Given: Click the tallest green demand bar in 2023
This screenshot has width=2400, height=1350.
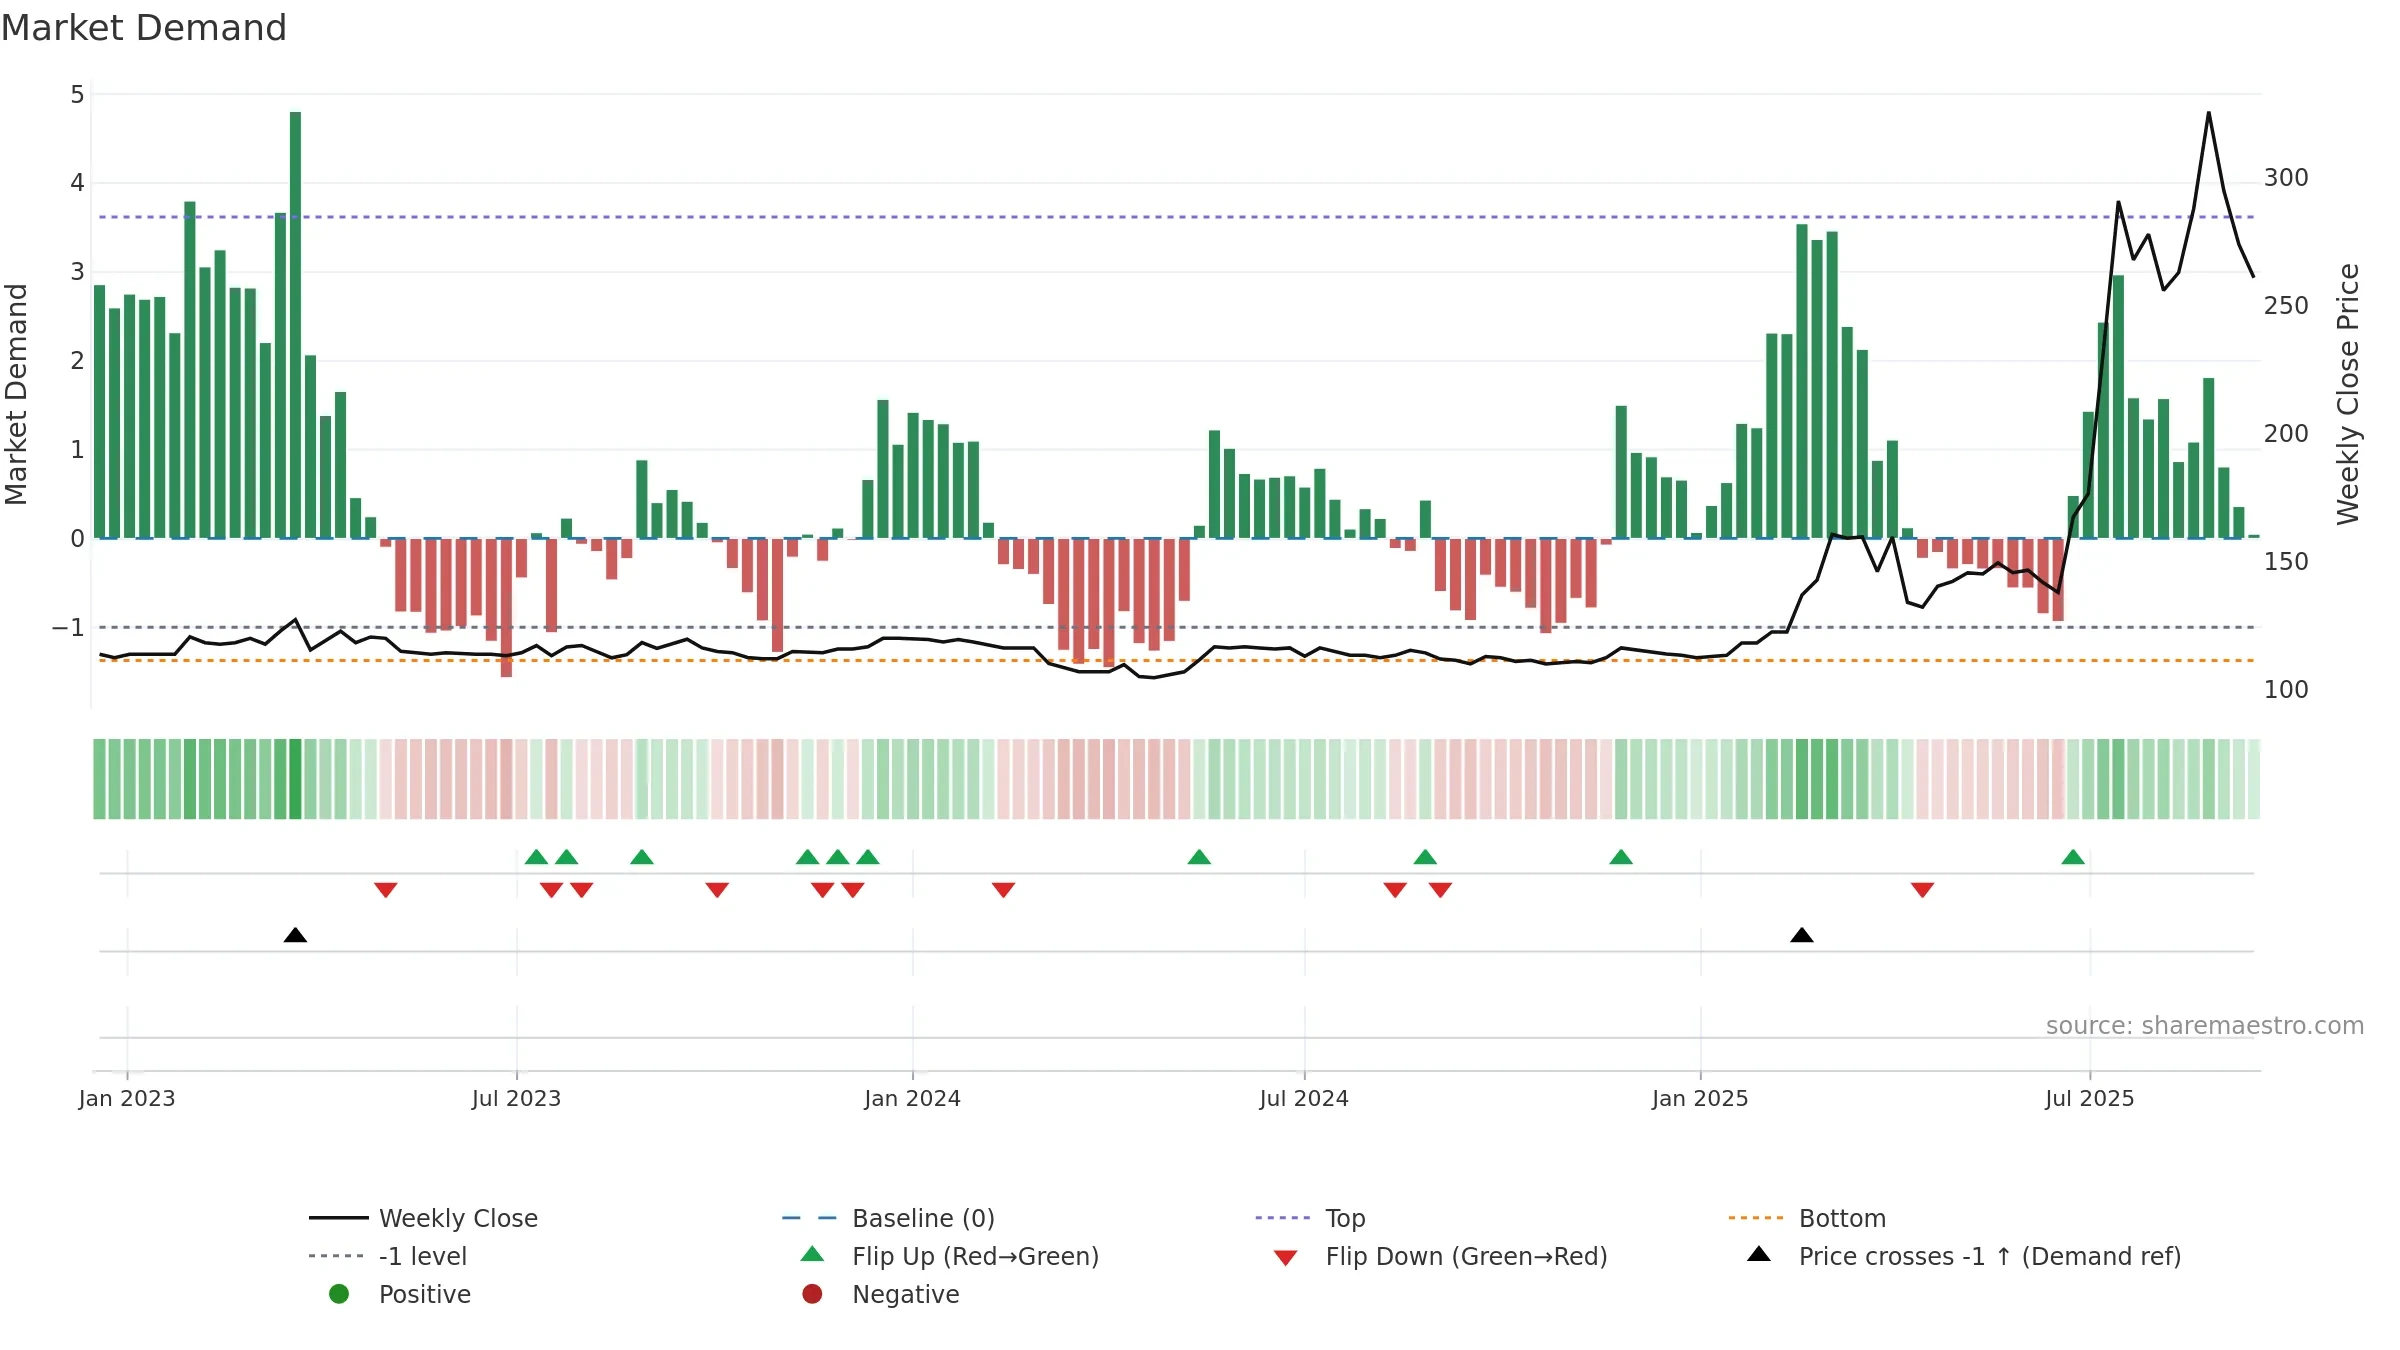Looking at the screenshot, I should click(295, 325).
